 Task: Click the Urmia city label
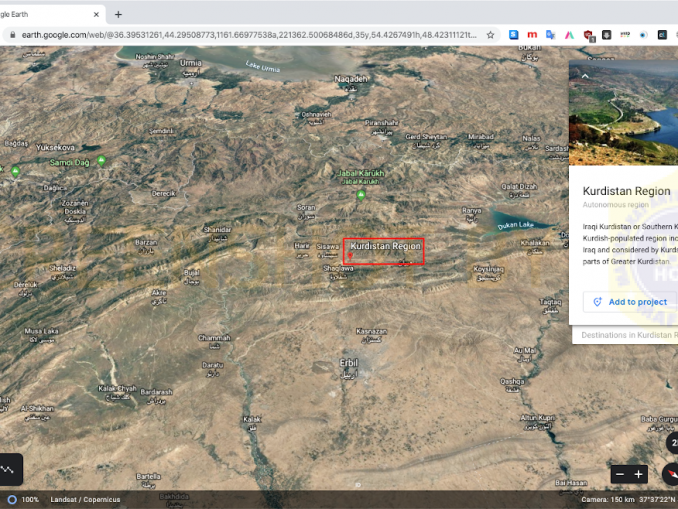(x=191, y=63)
